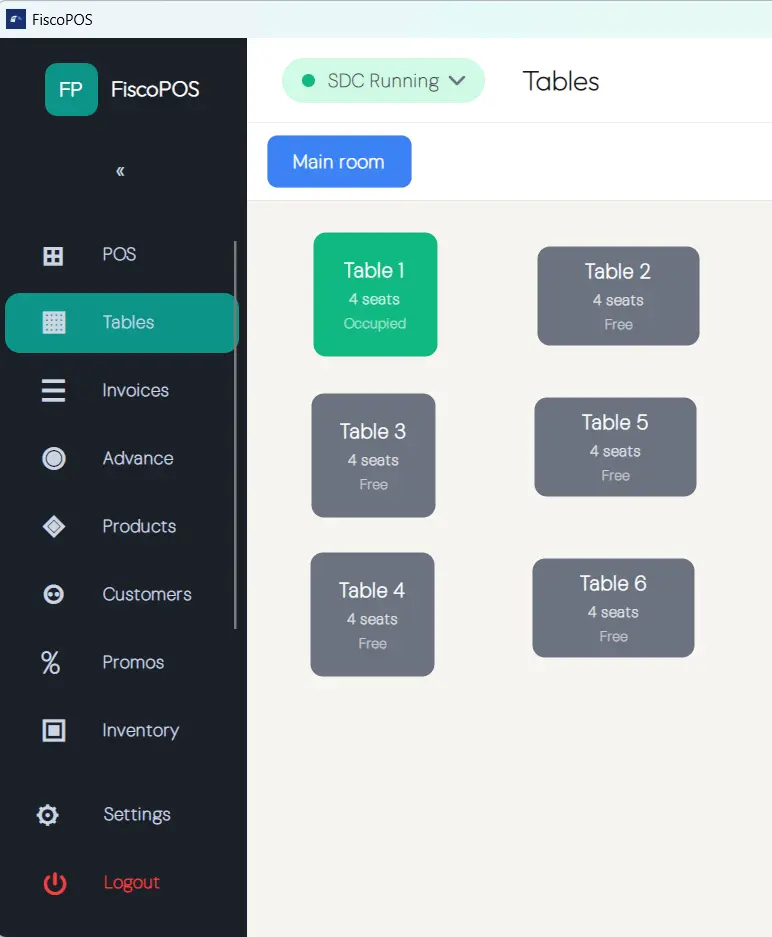Image resolution: width=772 pixels, height=937 pixels.
Task: Select free Table 4 card
Action: point(372,614)
